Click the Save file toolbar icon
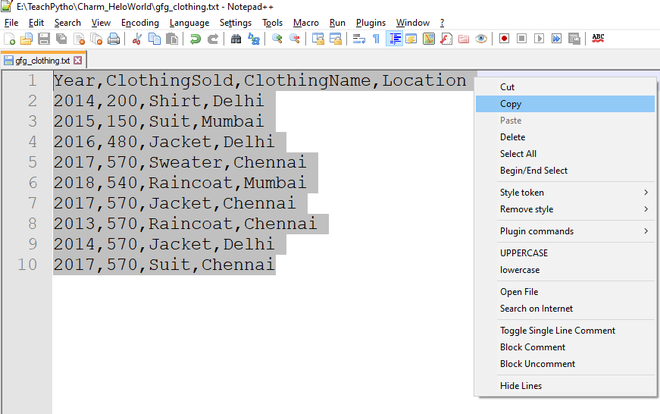Viewport: 660px width, 414px height. 44,39
